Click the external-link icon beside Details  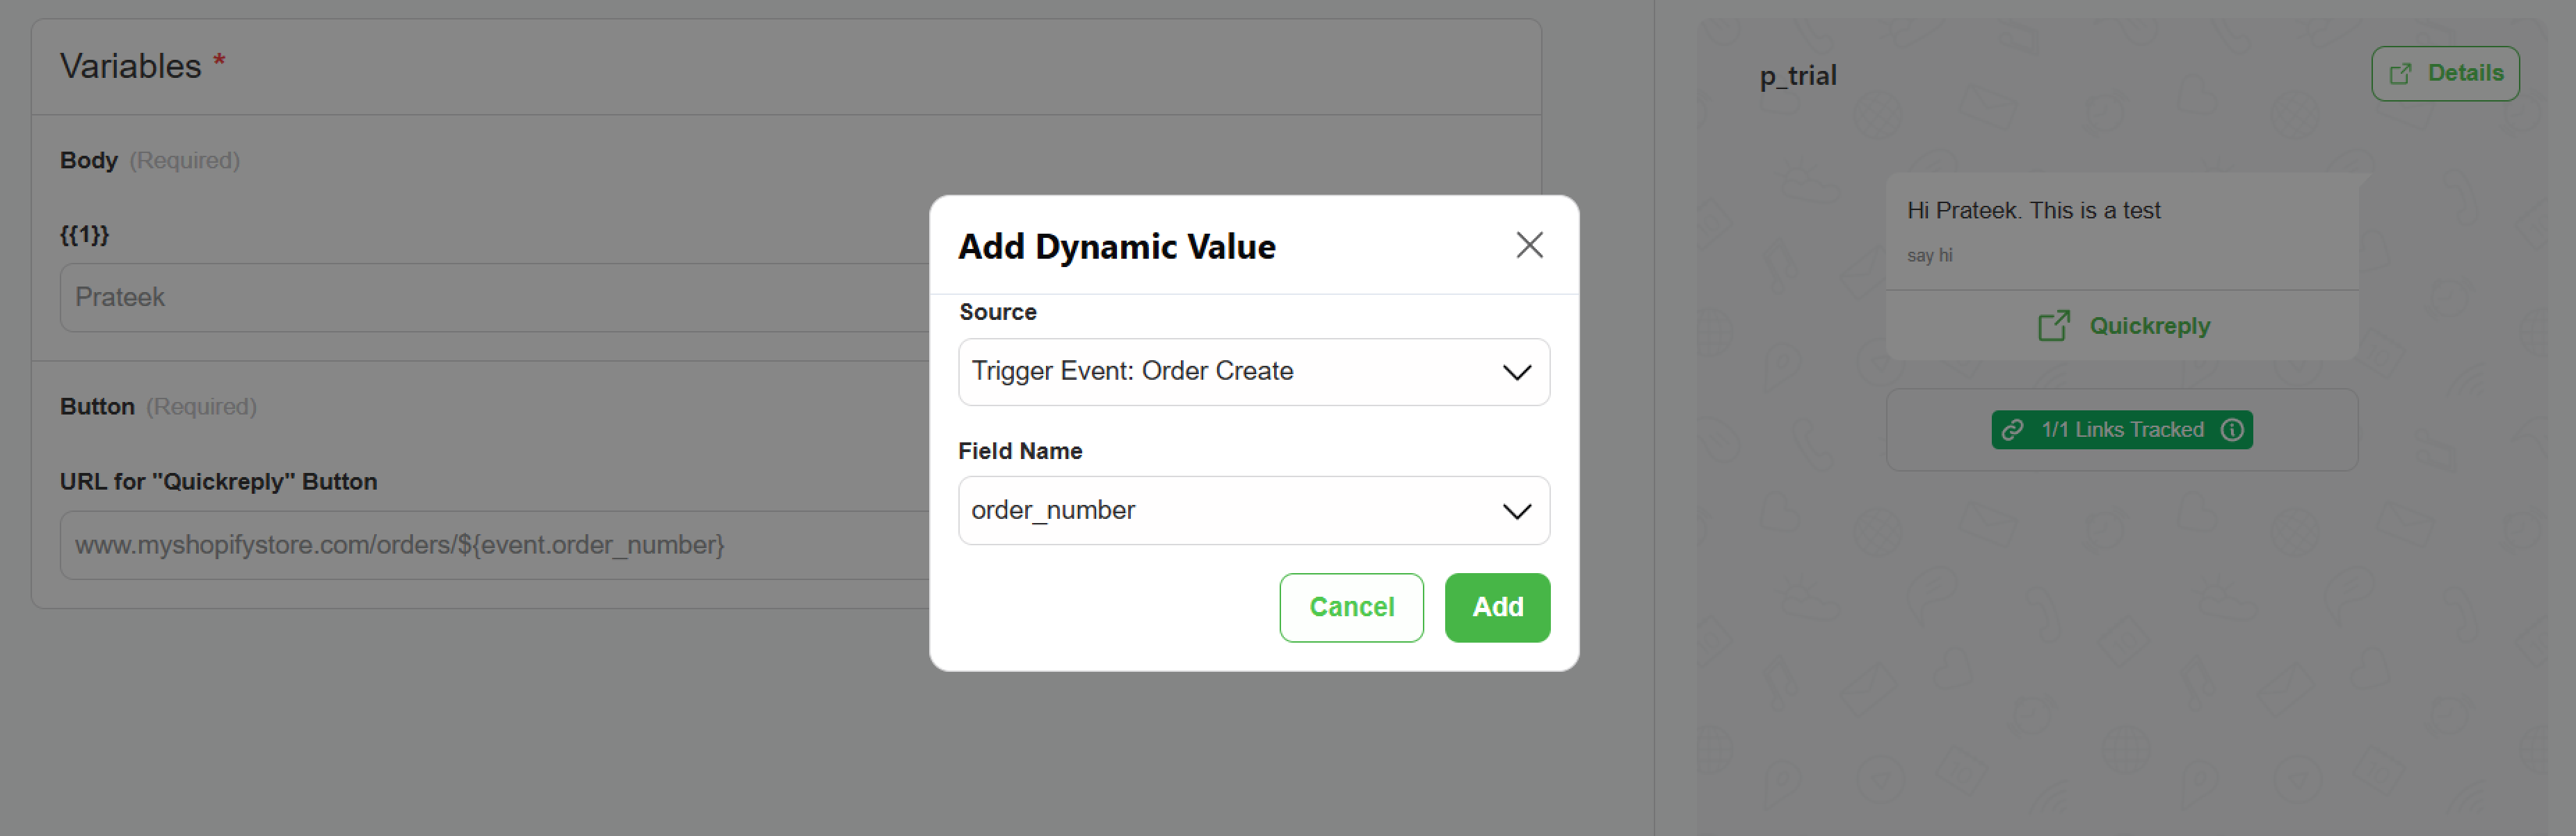point(2400,74)
